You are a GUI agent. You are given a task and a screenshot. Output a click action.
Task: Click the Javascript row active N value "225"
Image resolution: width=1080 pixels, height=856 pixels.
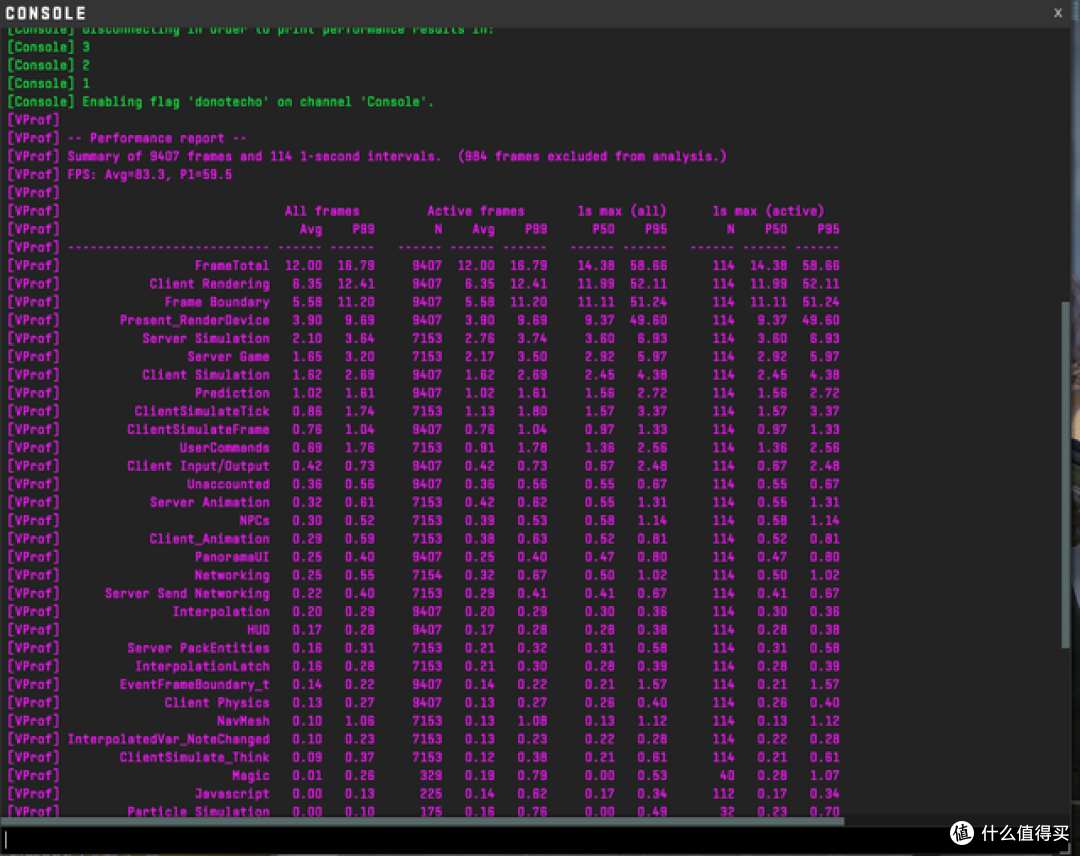click(431, 794)
